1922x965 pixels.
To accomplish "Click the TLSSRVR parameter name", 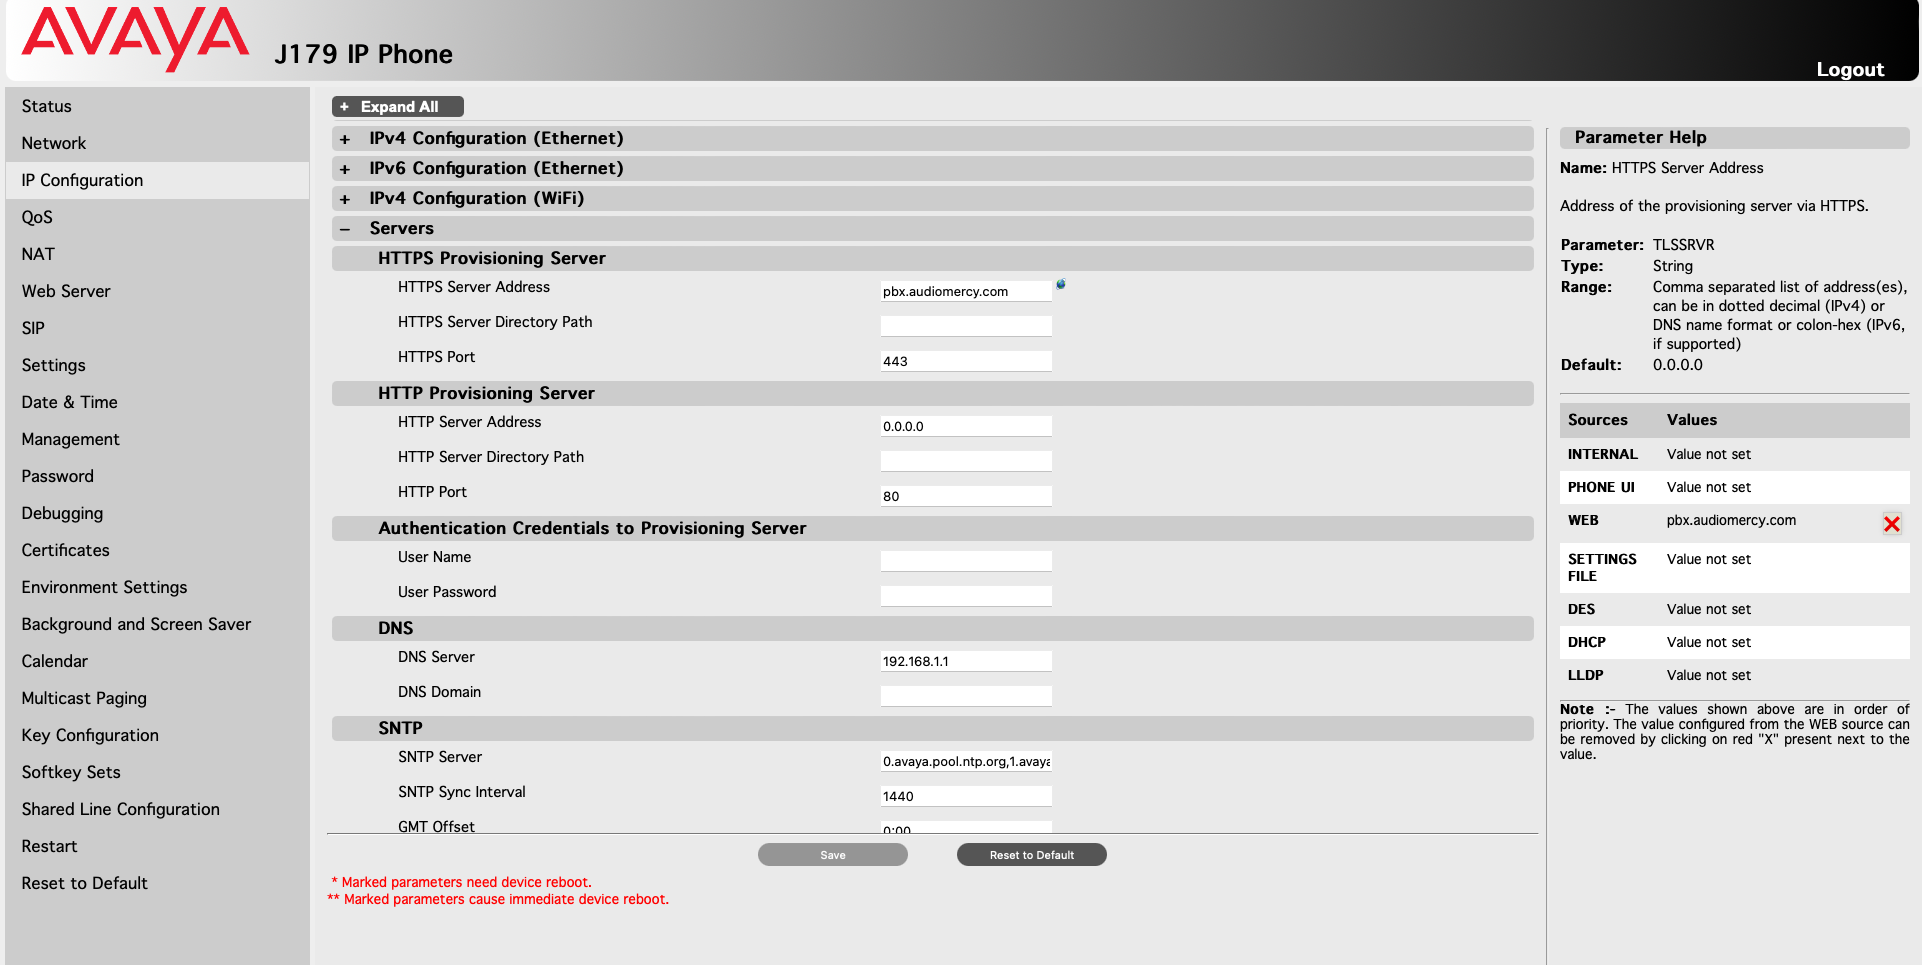I will pyautogui.click(x=1683, y=245).
